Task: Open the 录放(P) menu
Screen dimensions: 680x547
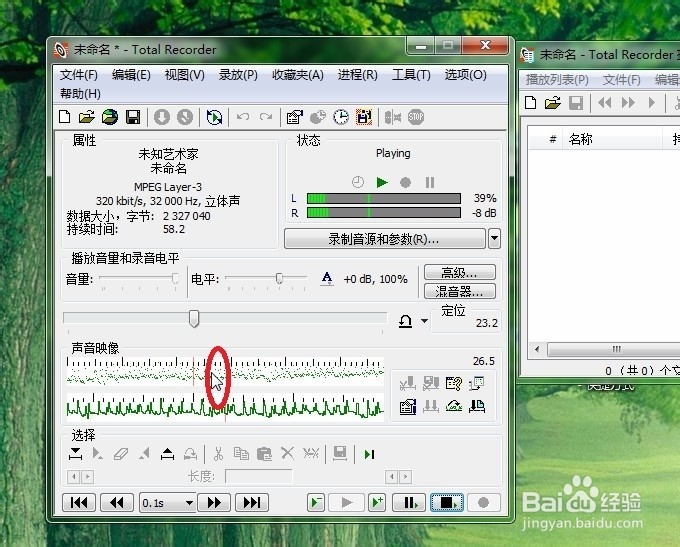Action: pos(238,75)
